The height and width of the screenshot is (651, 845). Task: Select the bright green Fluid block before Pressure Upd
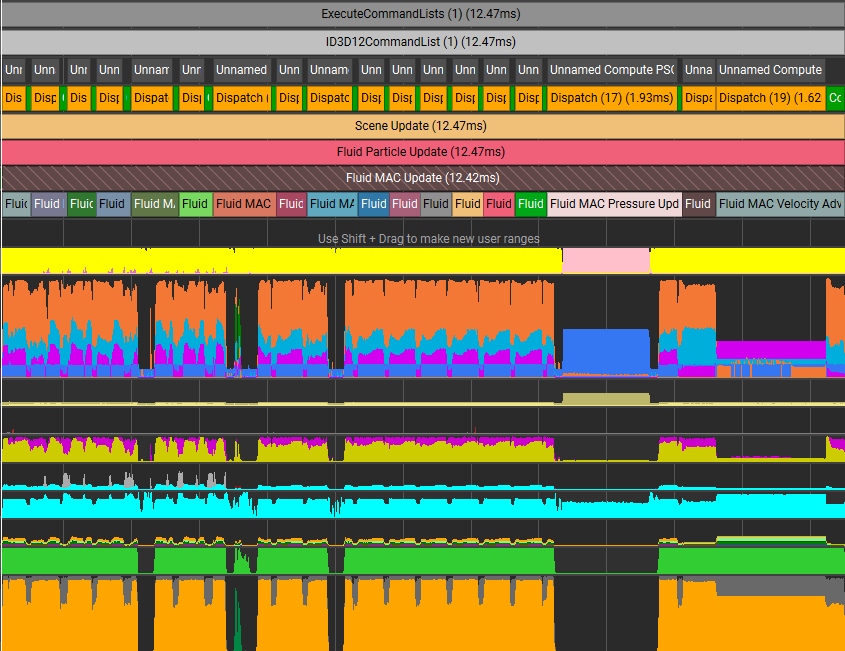tap(531, 204)
